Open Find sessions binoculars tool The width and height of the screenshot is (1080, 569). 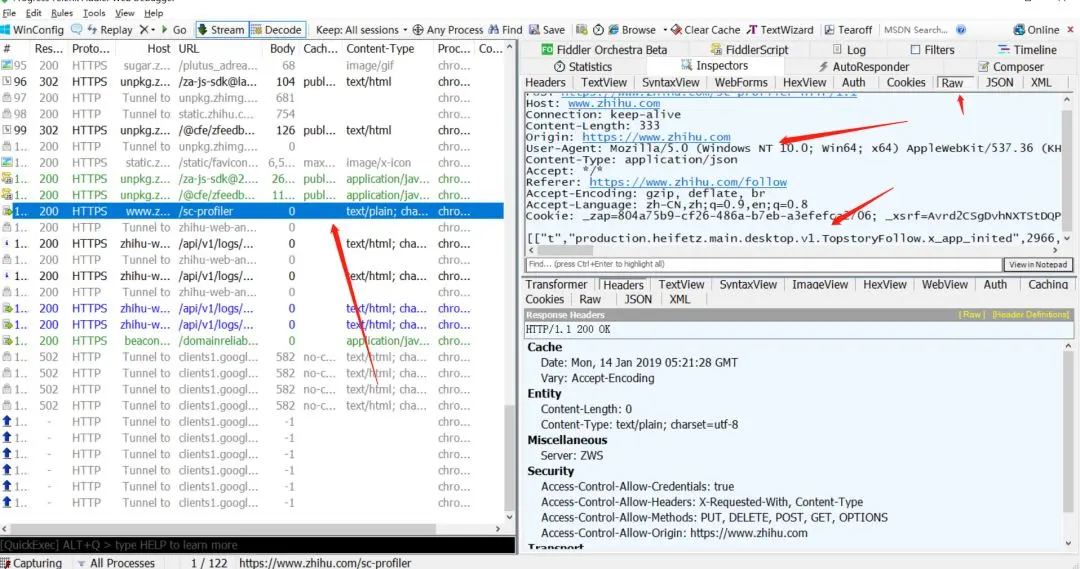pos(506,30)
